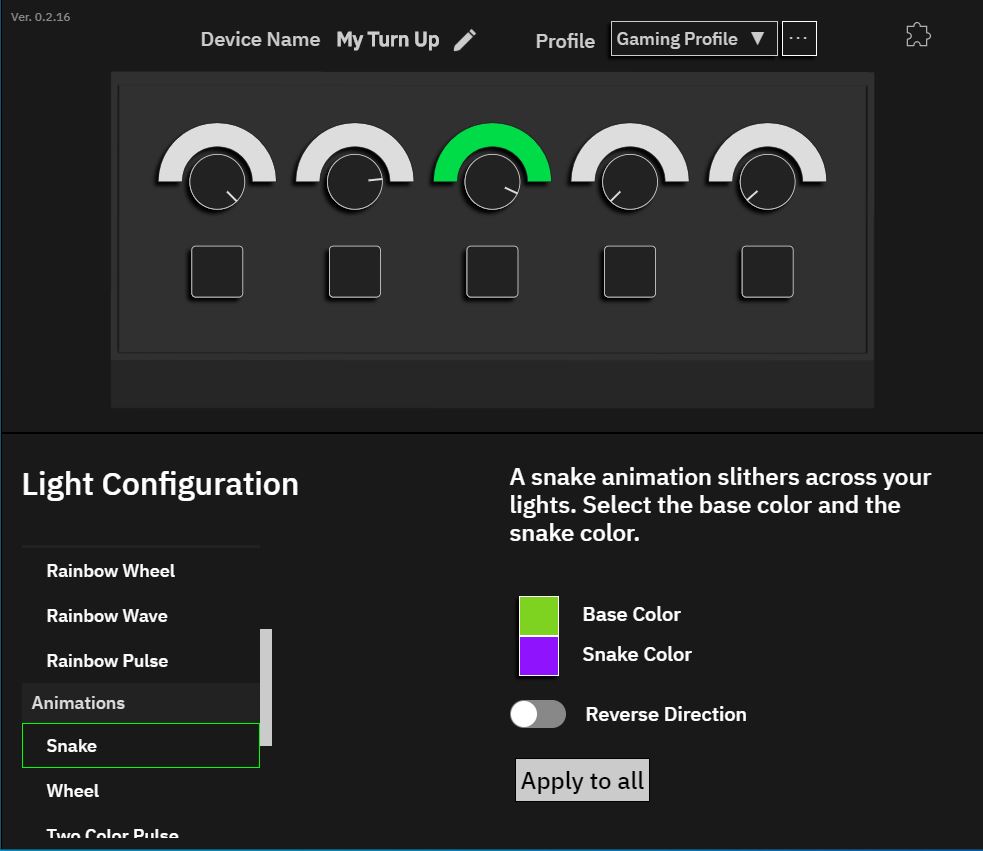Choose the Wheel animation option

tap(73, 791)
